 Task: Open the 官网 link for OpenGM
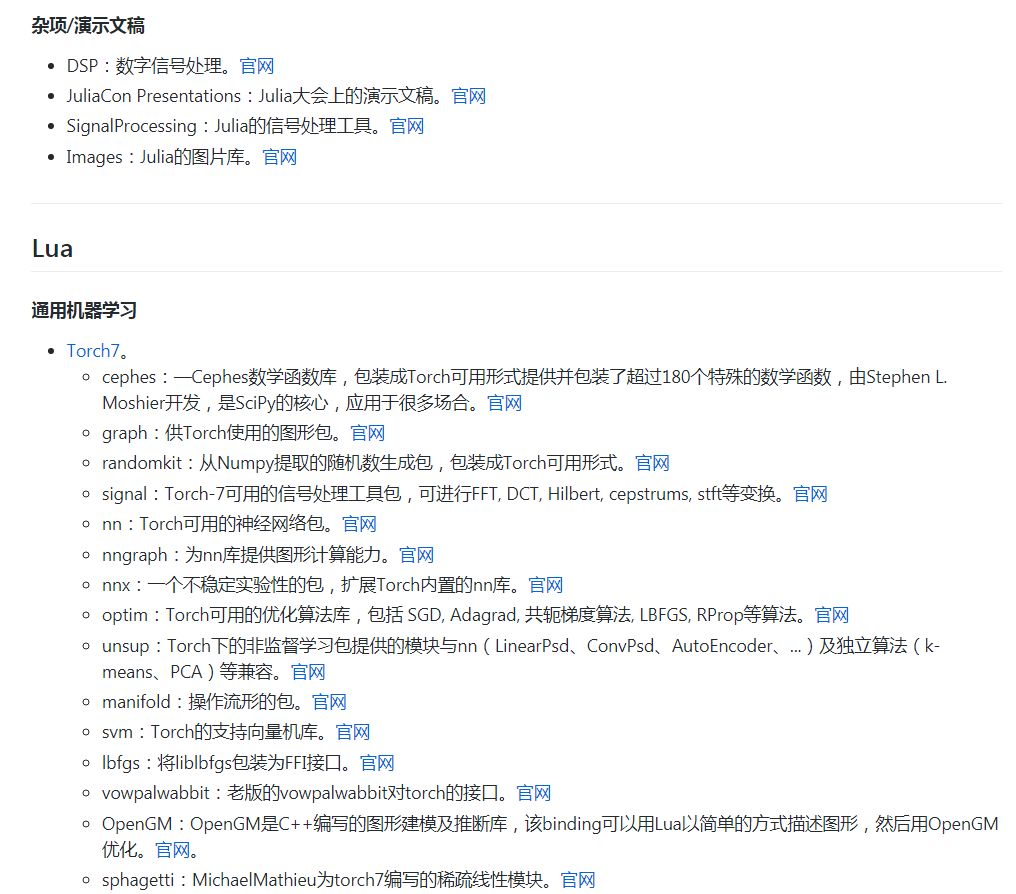tap(173, 850)
